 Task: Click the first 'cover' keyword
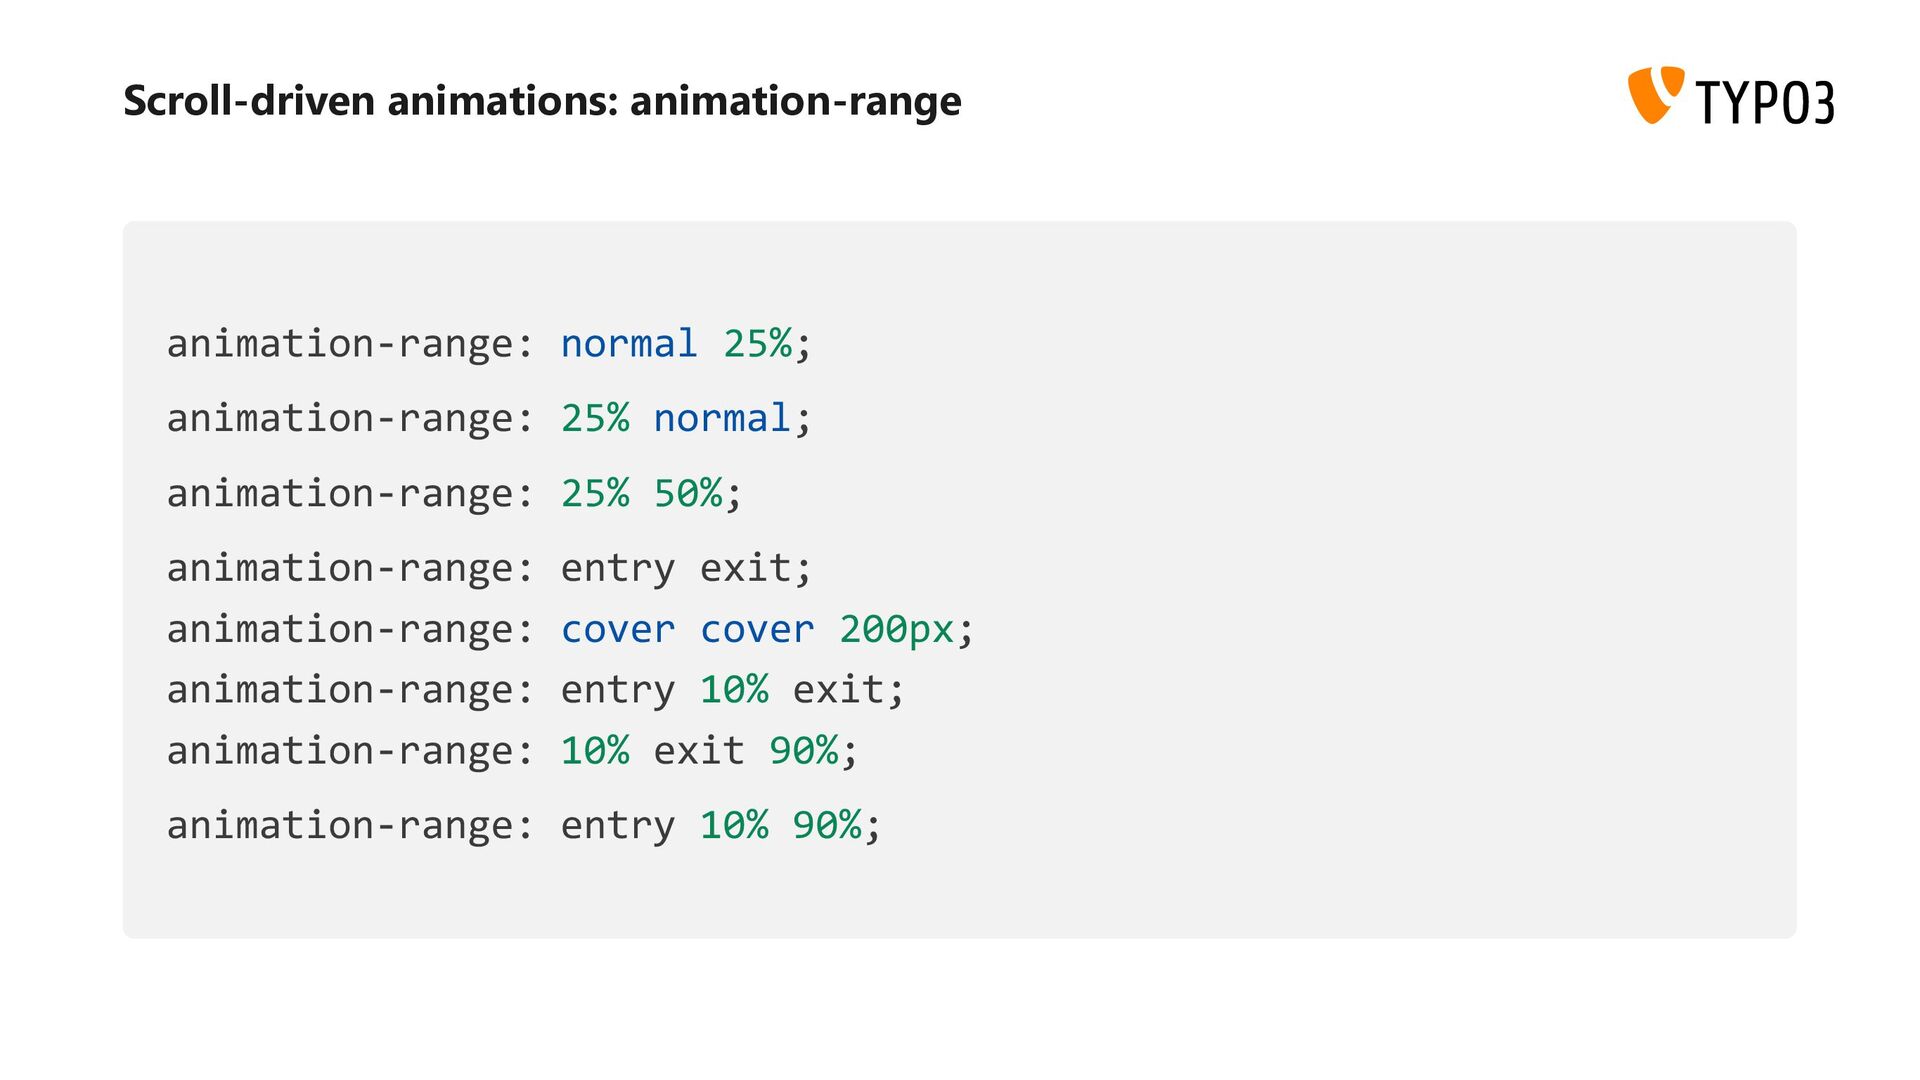click(x=618, y=629)
